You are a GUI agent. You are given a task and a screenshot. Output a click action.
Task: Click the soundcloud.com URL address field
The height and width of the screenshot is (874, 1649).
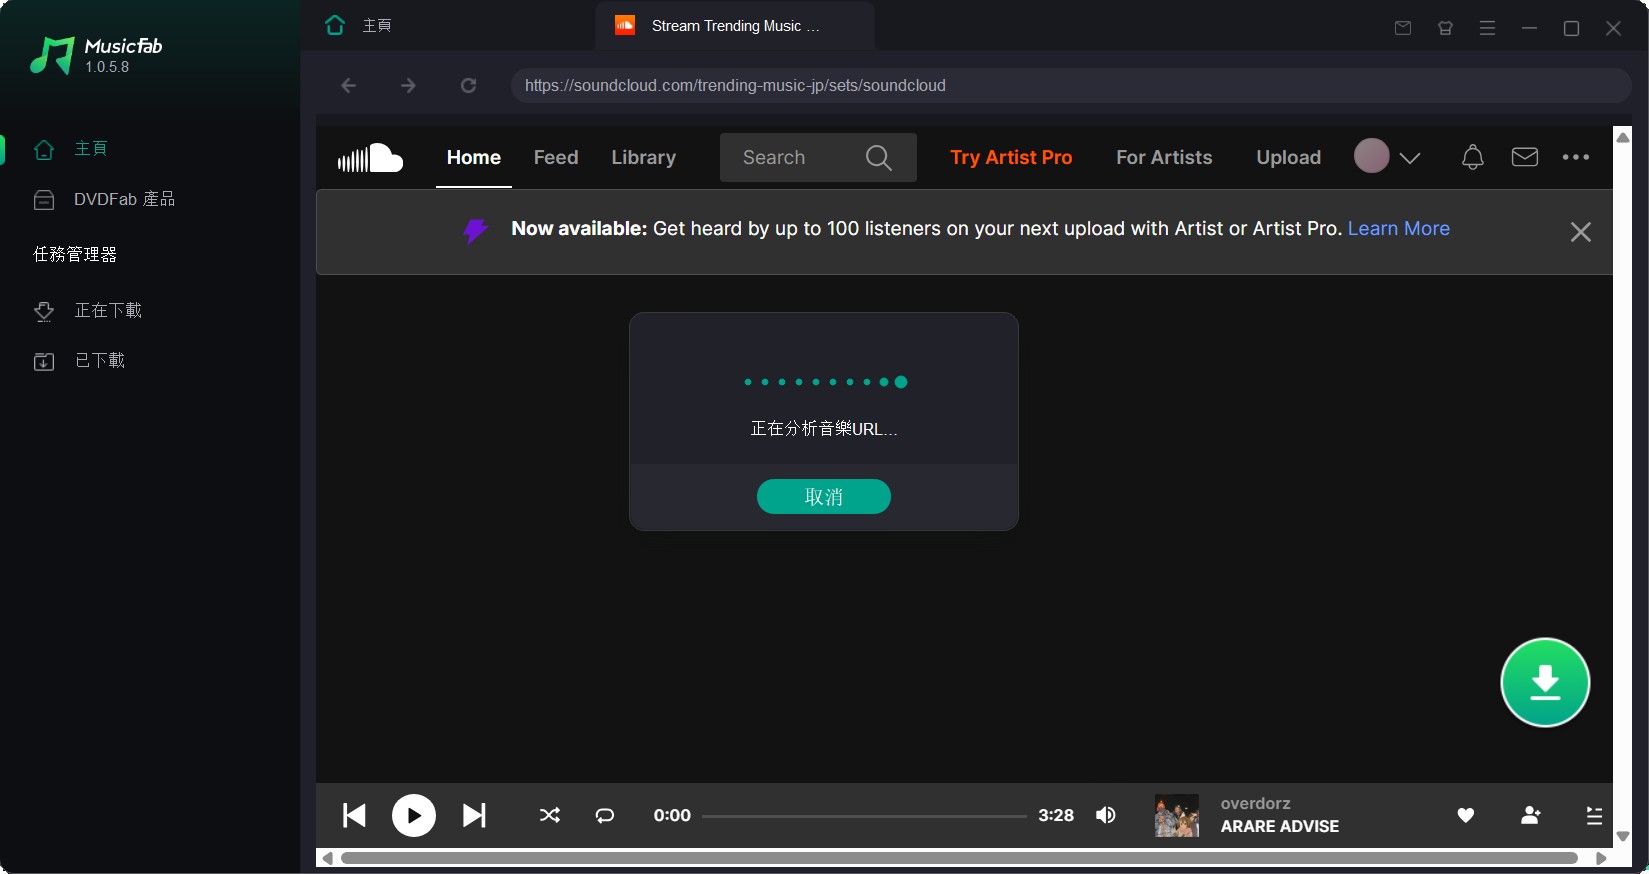[1071, 86]
